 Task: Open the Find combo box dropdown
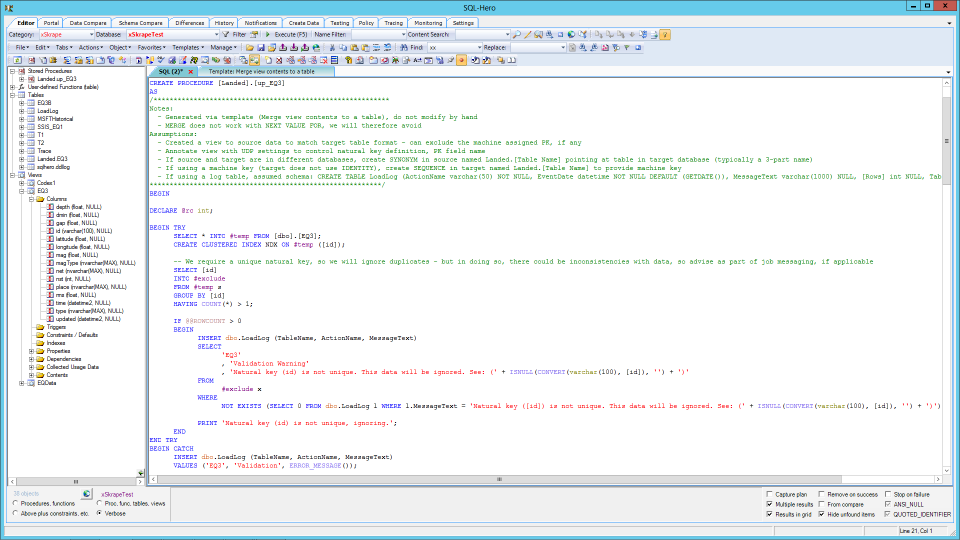pos(479,47)
